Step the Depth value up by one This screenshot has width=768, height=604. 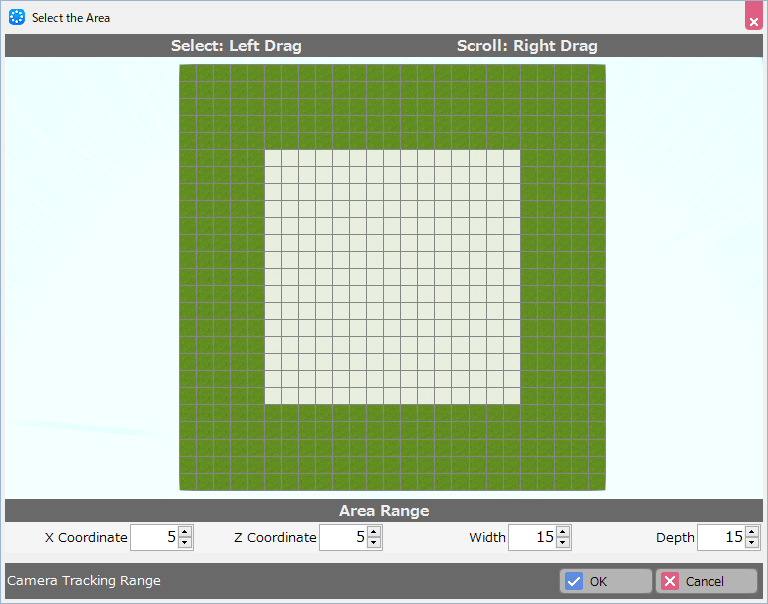pyautogui.click(x=752, y=532)
